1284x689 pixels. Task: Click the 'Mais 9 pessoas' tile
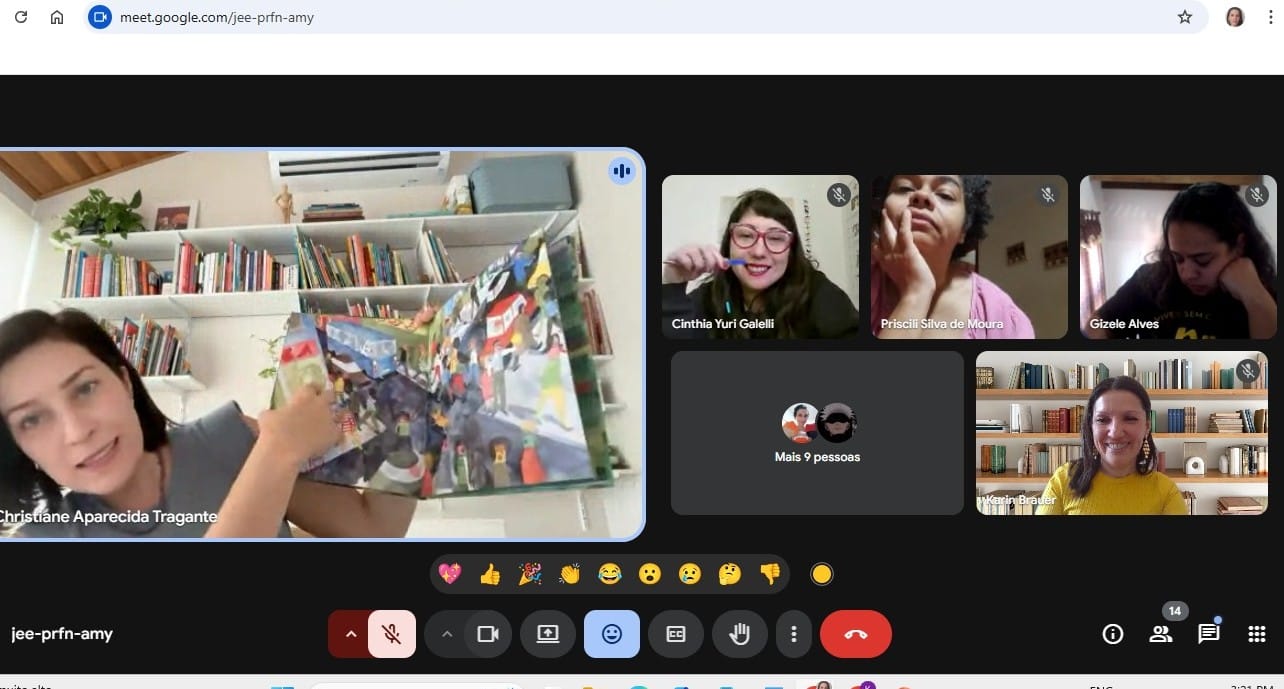click(817, 433)
